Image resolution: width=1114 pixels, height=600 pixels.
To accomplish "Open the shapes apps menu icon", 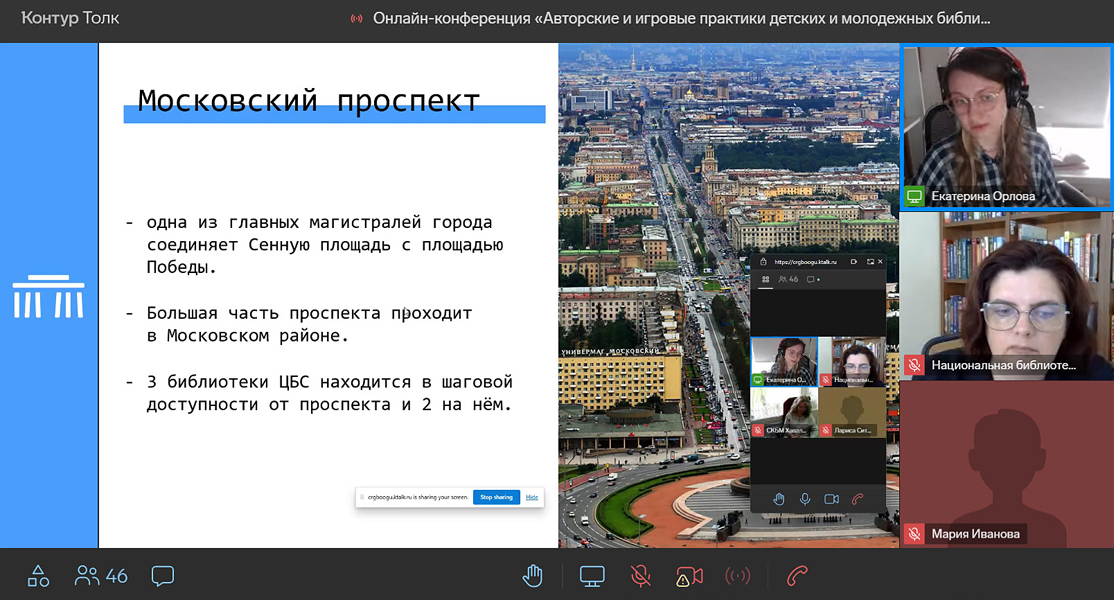I will coord(38,576).
